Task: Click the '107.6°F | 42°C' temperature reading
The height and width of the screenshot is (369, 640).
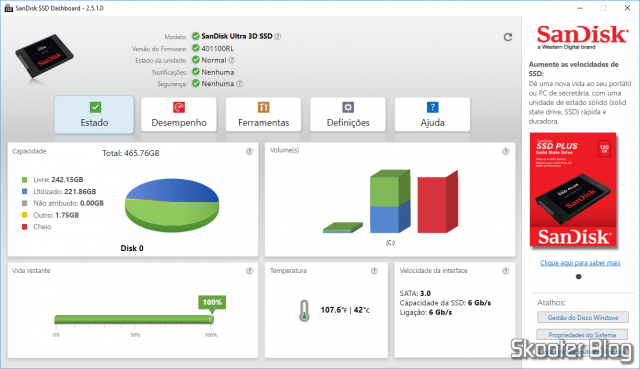Action: pyautogui.click(x=345, y=310)
